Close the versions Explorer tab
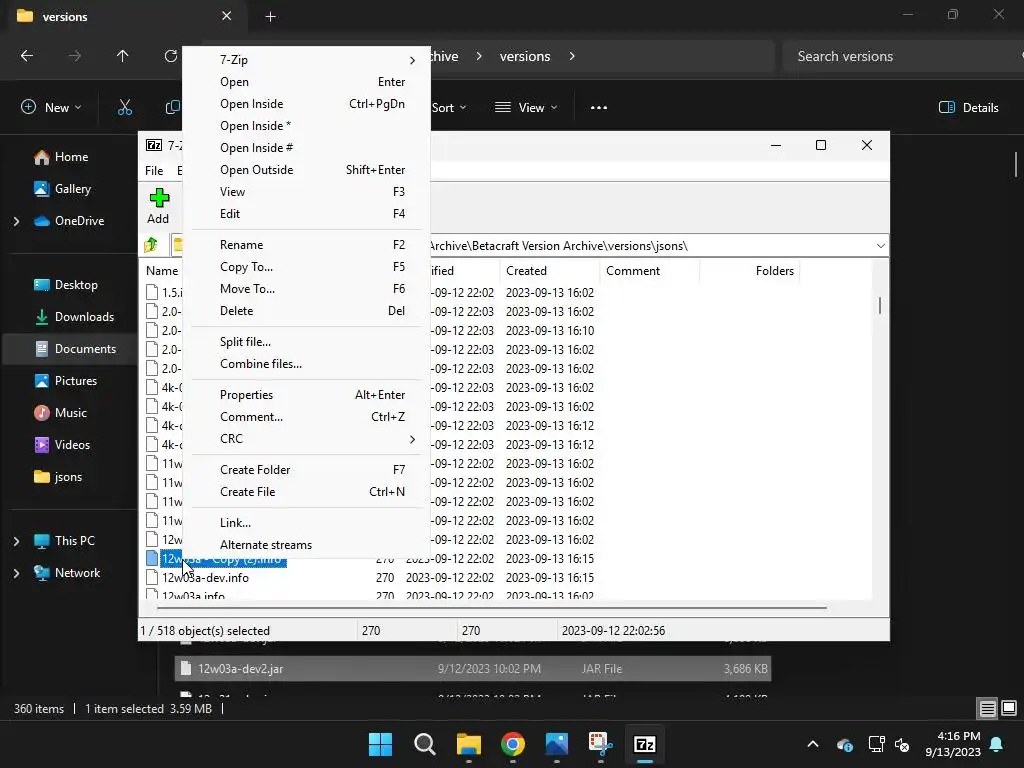1024x768 pixels. tap(227, 16)
